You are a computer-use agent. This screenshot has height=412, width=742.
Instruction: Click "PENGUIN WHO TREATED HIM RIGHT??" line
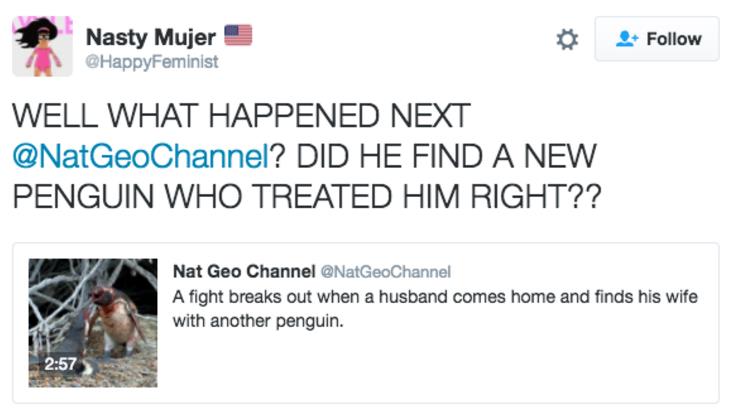click(x=307, y=196)
